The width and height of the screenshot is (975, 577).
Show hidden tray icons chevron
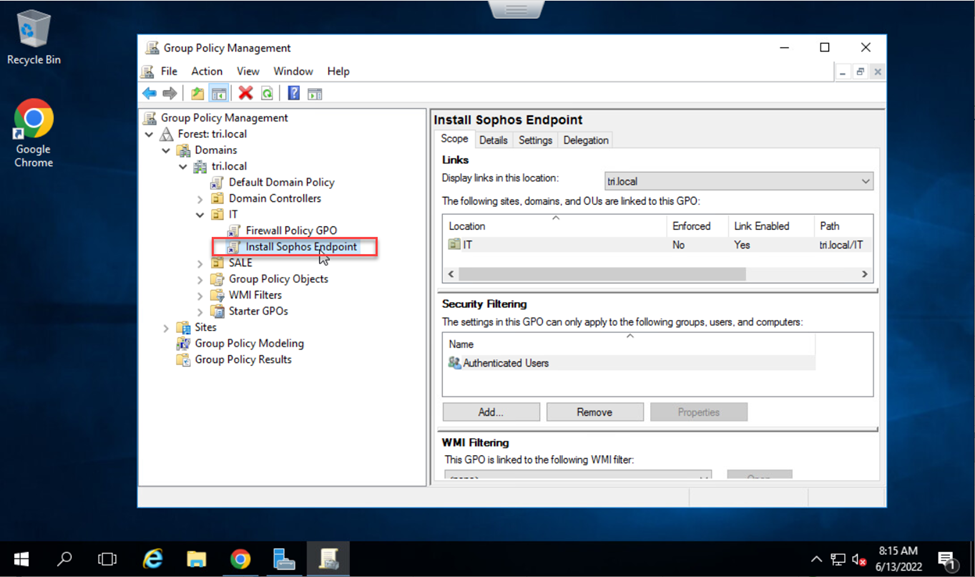pos(816,560)
